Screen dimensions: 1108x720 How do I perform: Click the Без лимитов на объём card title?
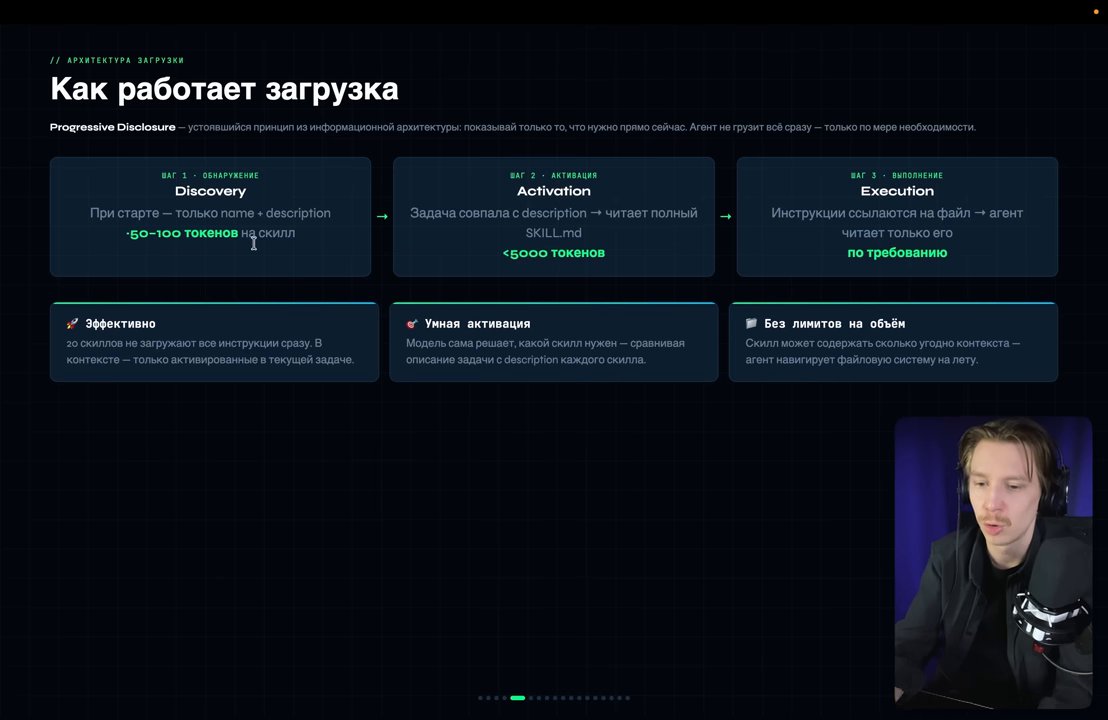coord(835,324)
